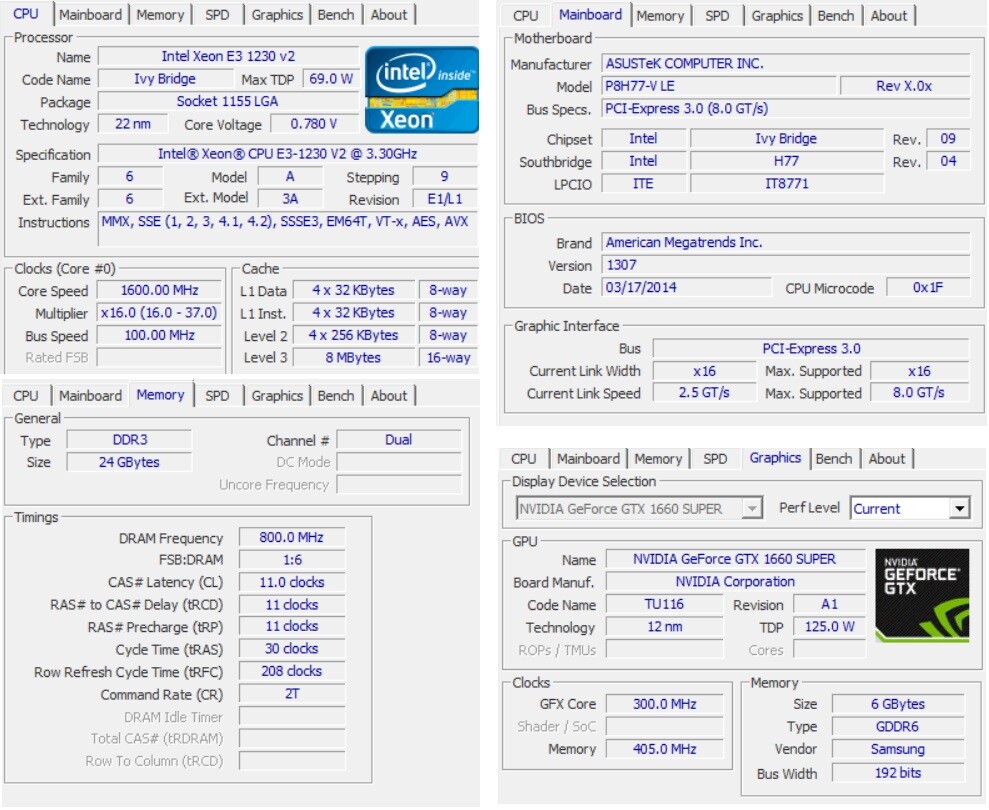Go to Bench tab in Memory window
This screenshot has height=810, width=989.
(336, 396)
